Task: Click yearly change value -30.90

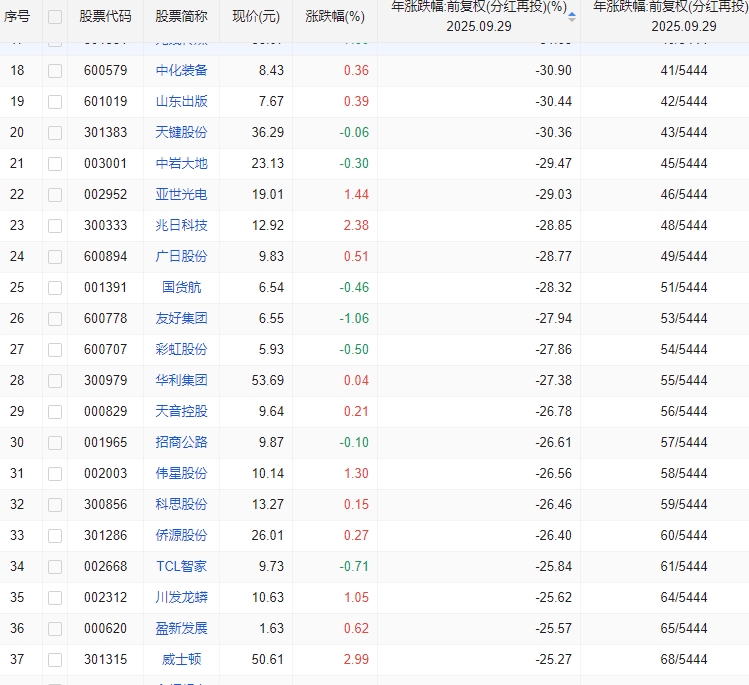Action: click(x=554, y=70)
